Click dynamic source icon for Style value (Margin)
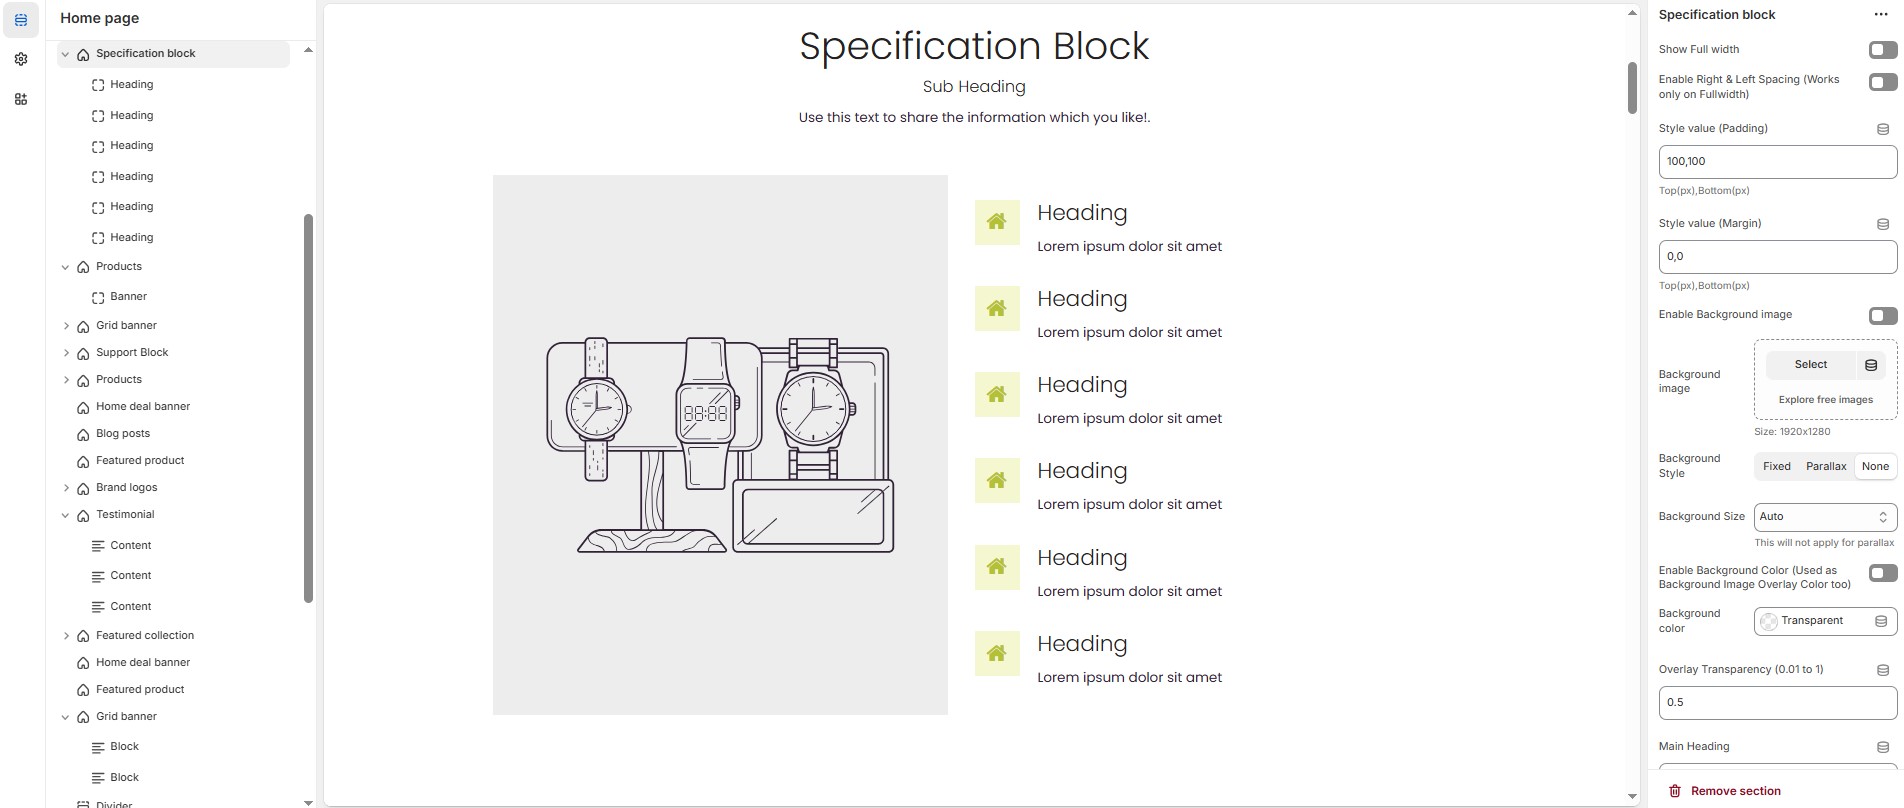 (1882, 224)
